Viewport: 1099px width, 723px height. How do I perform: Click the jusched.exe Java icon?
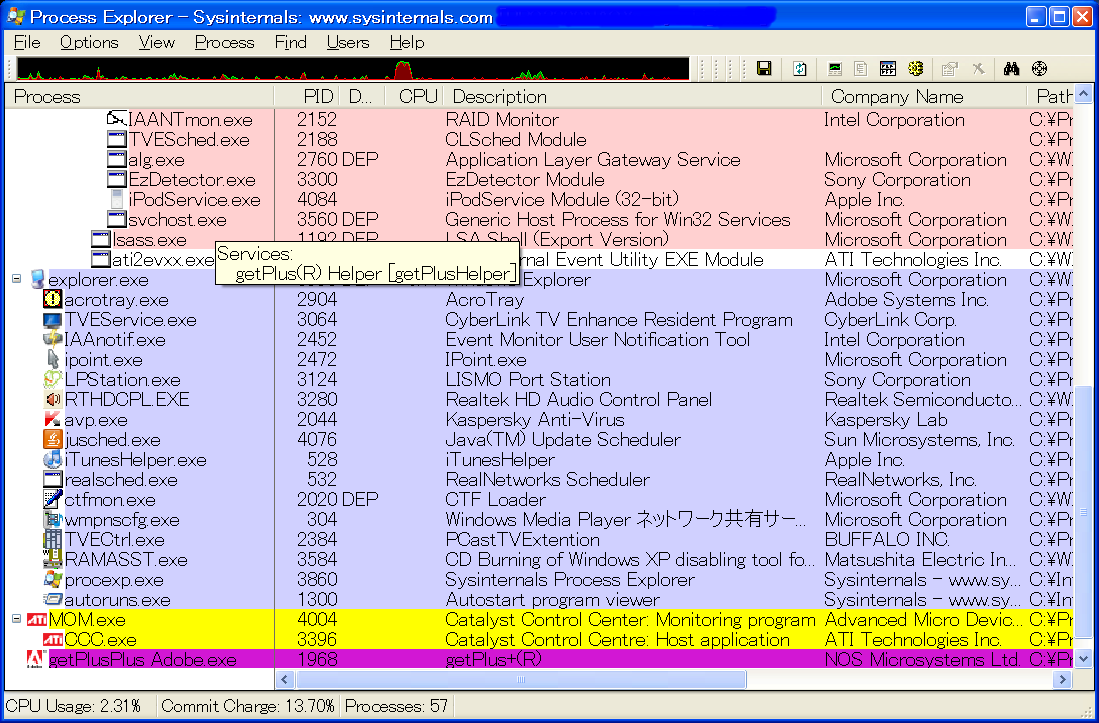(x=53, y=440)
